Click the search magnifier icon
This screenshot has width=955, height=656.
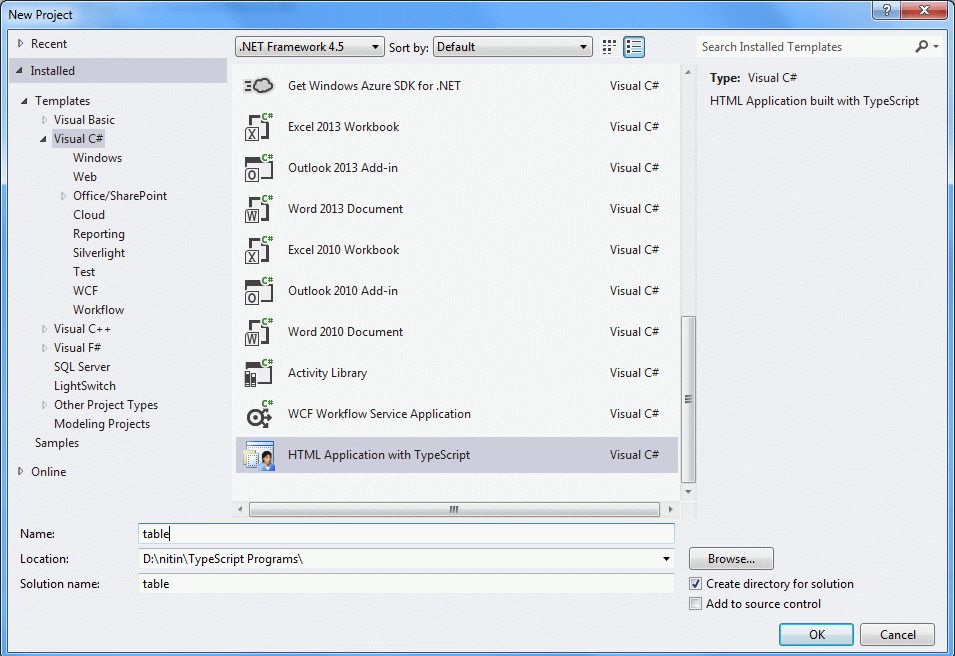[x=922, y=47]
